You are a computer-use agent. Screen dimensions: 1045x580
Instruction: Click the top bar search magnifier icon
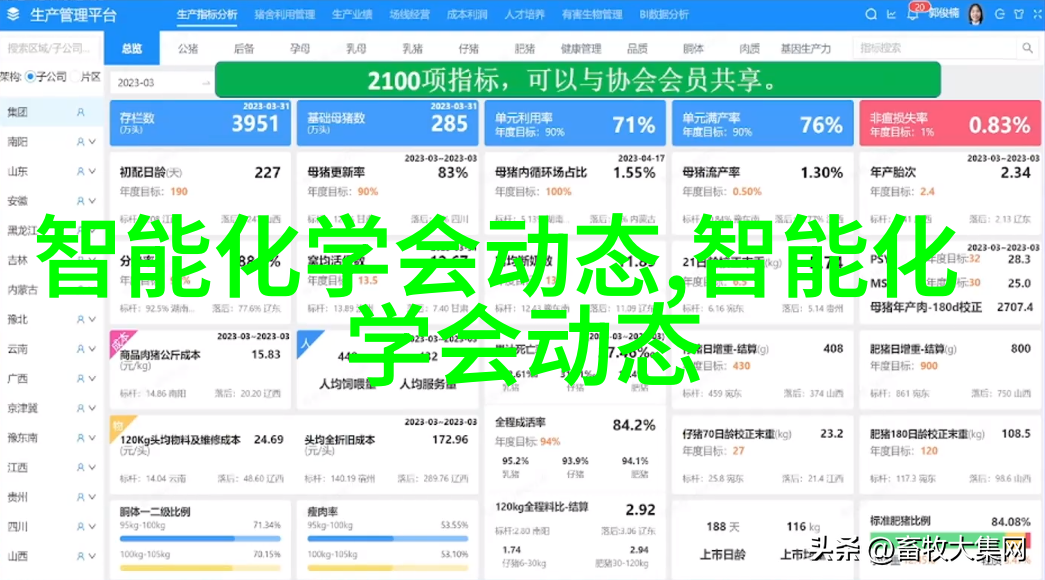[x=870, y=14]
